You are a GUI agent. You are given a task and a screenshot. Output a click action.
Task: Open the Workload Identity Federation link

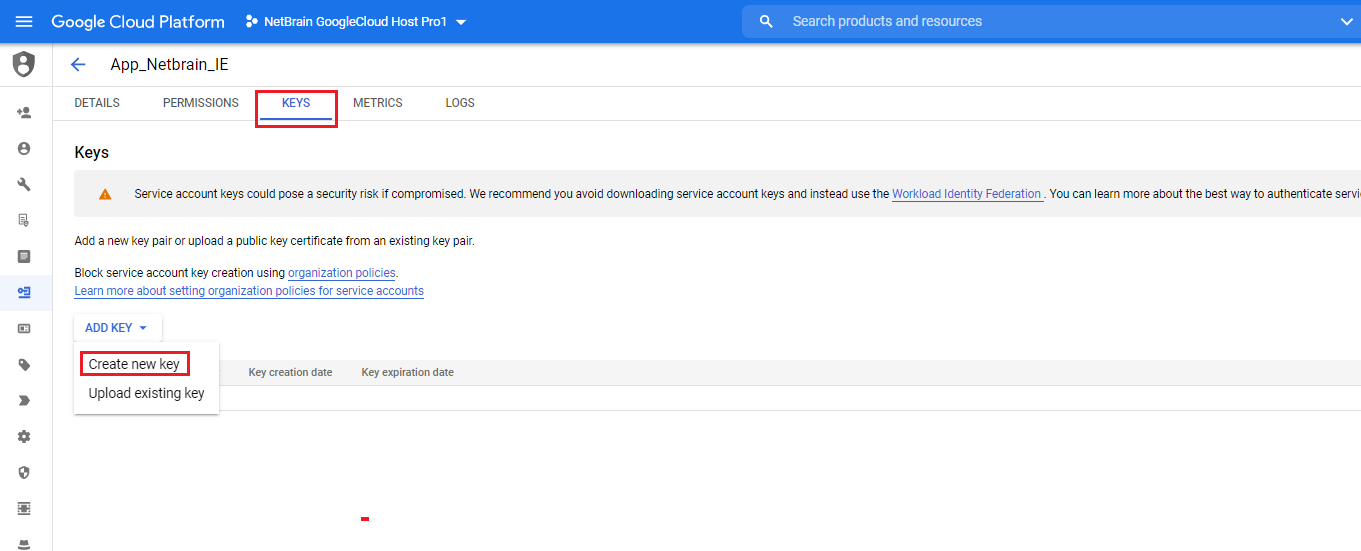966,194
